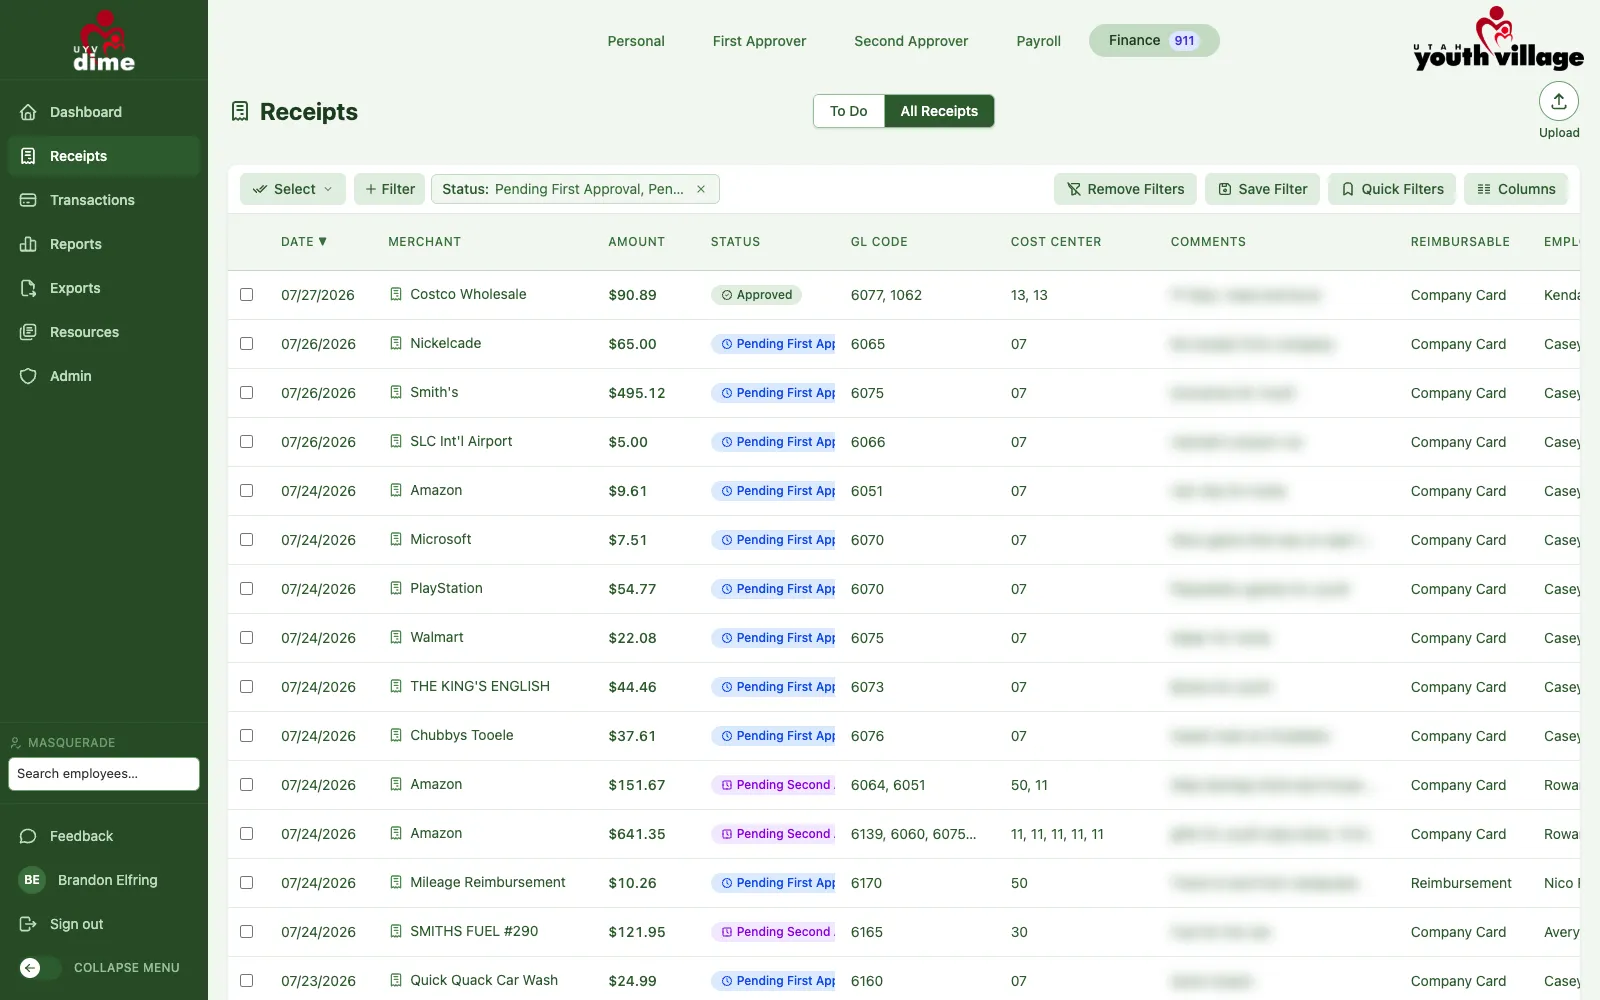Viewport: 1600px width, 1000px height.
Task: Sort by the Date column header
Action: pos(304,242)
